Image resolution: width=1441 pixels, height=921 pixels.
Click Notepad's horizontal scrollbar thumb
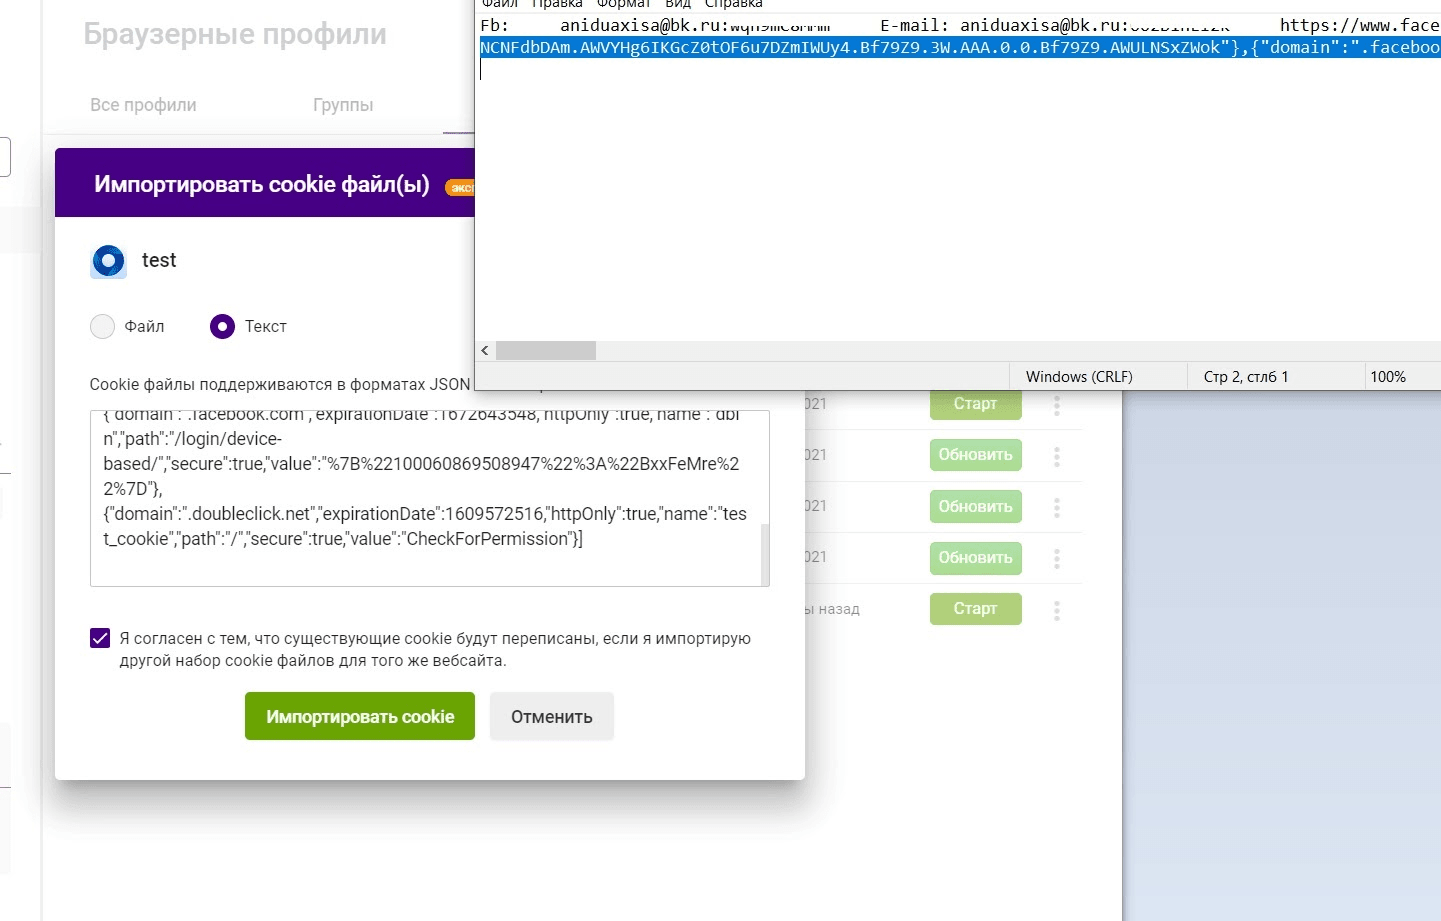point(546,351)
